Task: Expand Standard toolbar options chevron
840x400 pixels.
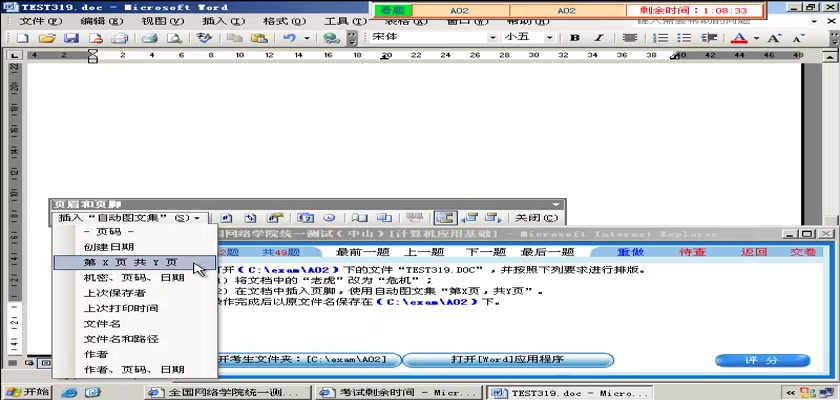Action: coord(351,38)
